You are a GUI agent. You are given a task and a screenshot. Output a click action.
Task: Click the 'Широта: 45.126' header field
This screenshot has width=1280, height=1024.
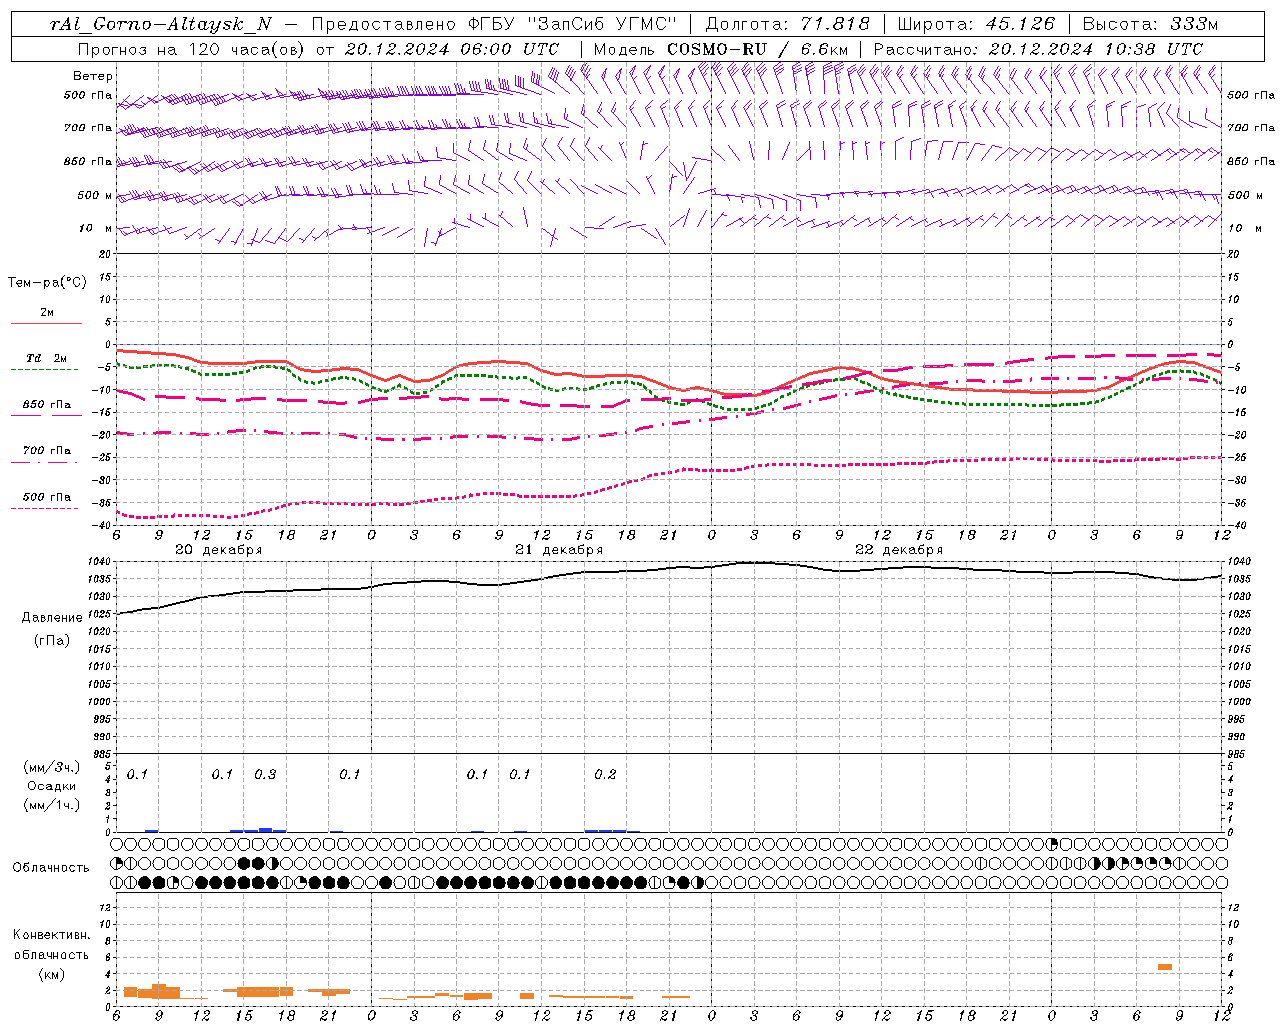(976, 24)
